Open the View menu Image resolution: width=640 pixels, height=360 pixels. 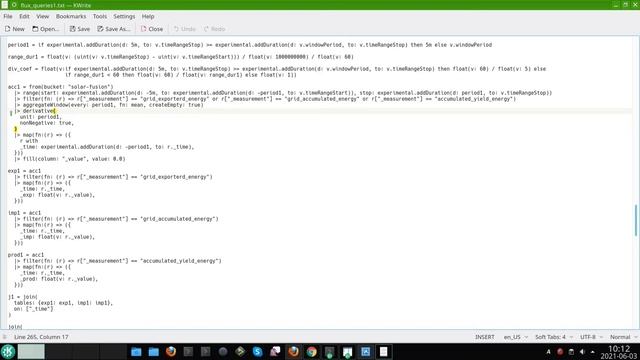tap(42, 16)
